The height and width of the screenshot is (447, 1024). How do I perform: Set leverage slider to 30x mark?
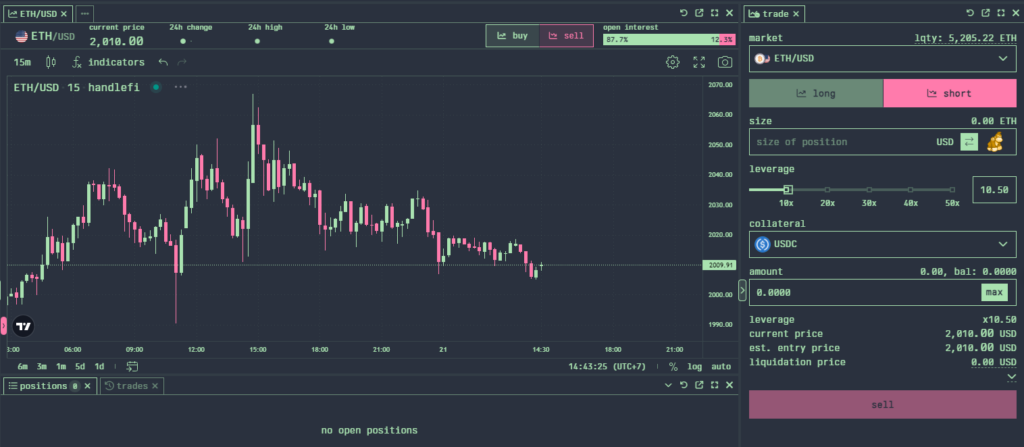[869, 190]
